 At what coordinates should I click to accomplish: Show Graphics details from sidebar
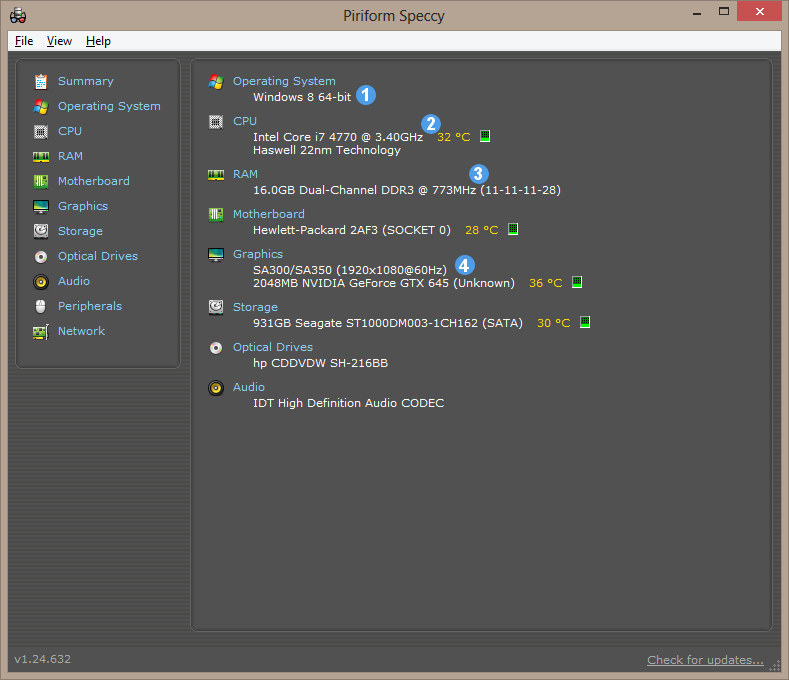point(83,206)
